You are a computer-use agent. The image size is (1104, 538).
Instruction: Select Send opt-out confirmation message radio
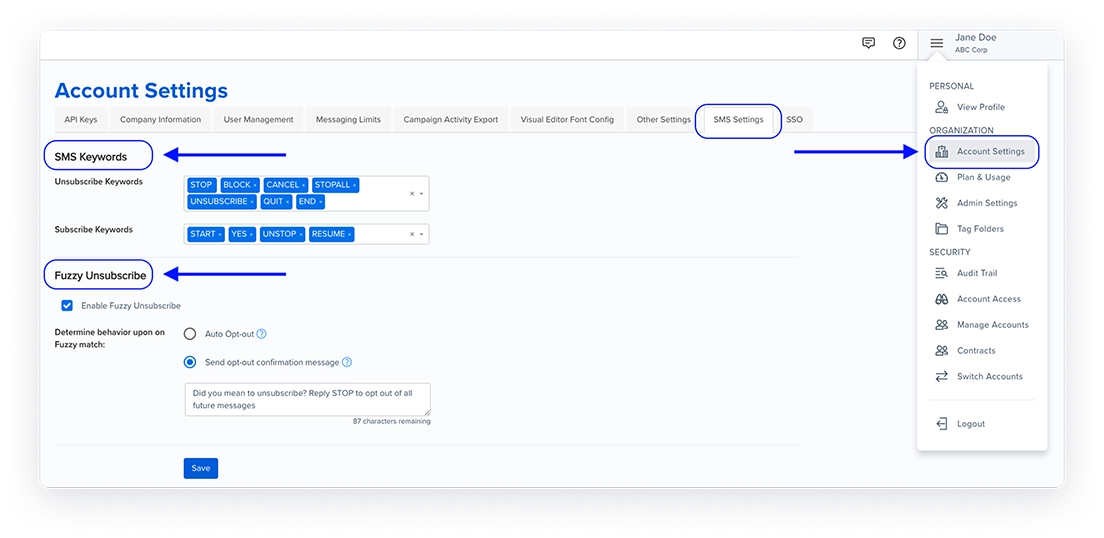(x=190, y=362)
